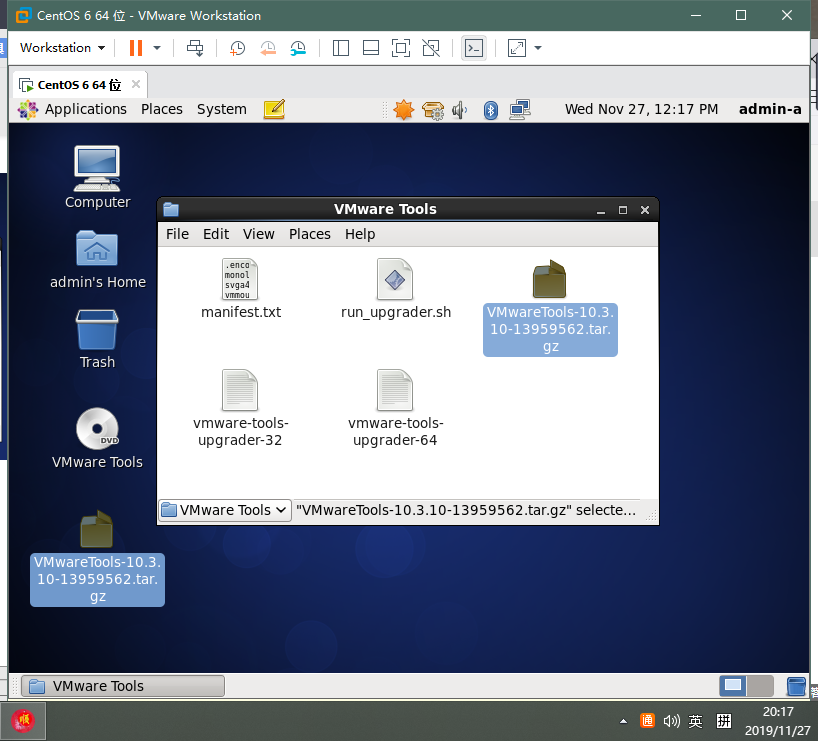Select the Computer desktop icon

(x=97, y=177)
